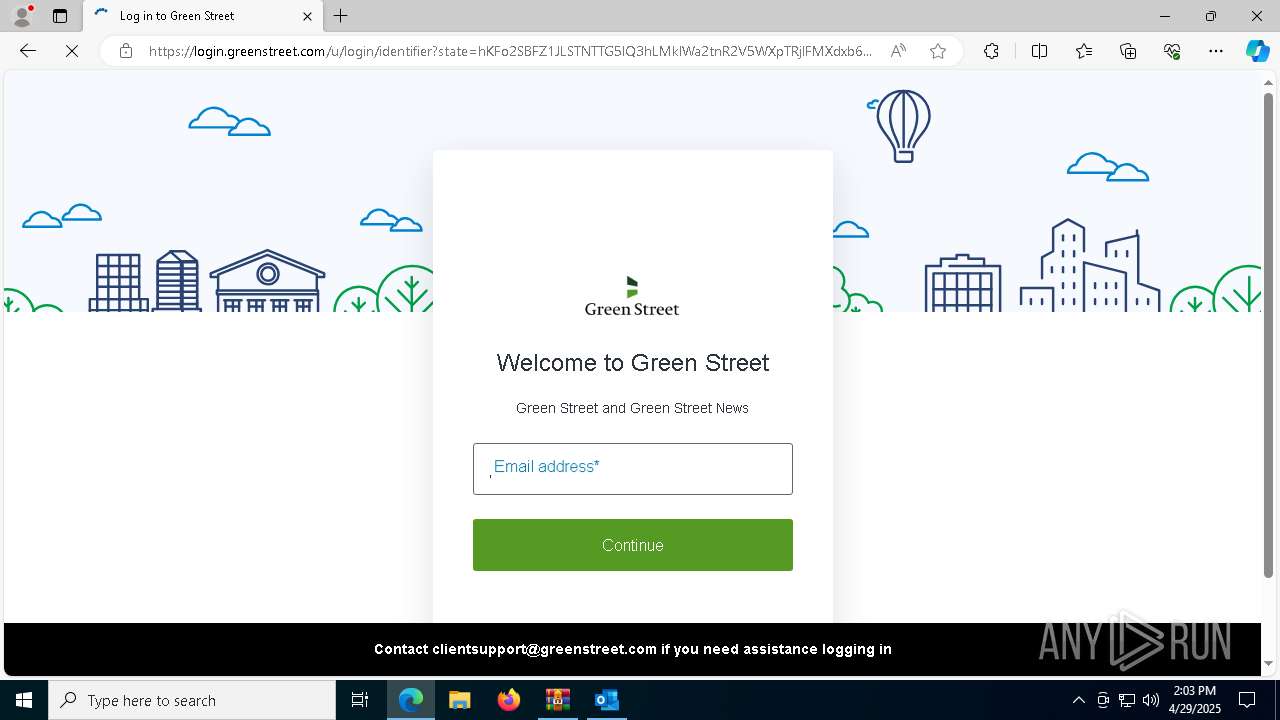Image resolution: width=1280 pixels, height=720 pixels.
Task: Toggle split screen view
Action: [1039, 51]
